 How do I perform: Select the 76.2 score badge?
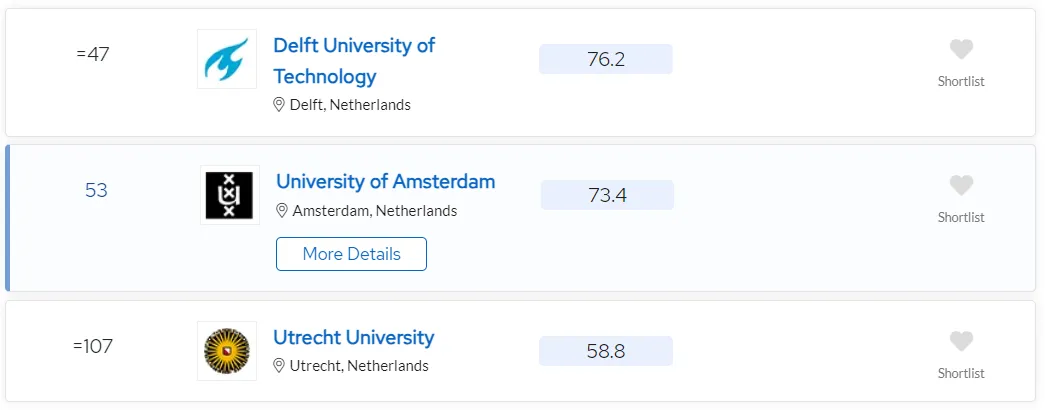(x=606, y=59)
